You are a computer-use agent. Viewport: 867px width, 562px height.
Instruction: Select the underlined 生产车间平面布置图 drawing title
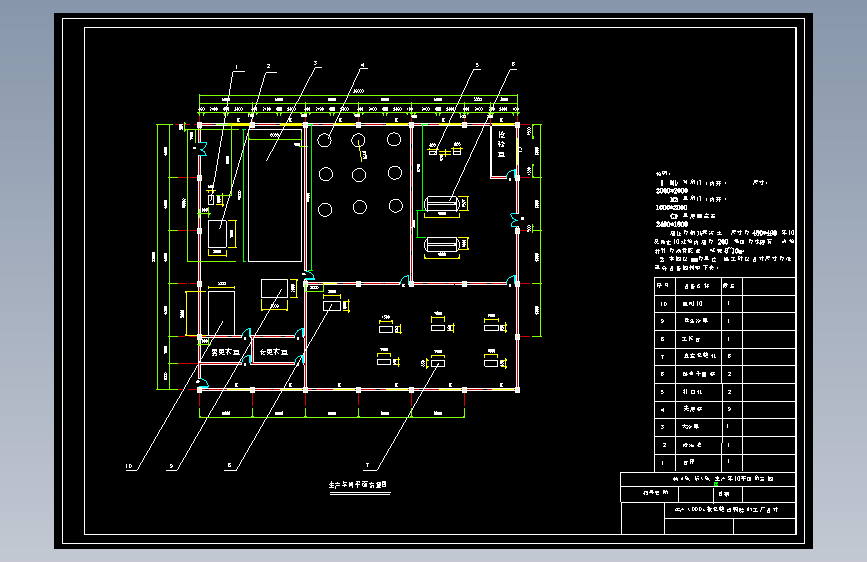tap(358, 485)
